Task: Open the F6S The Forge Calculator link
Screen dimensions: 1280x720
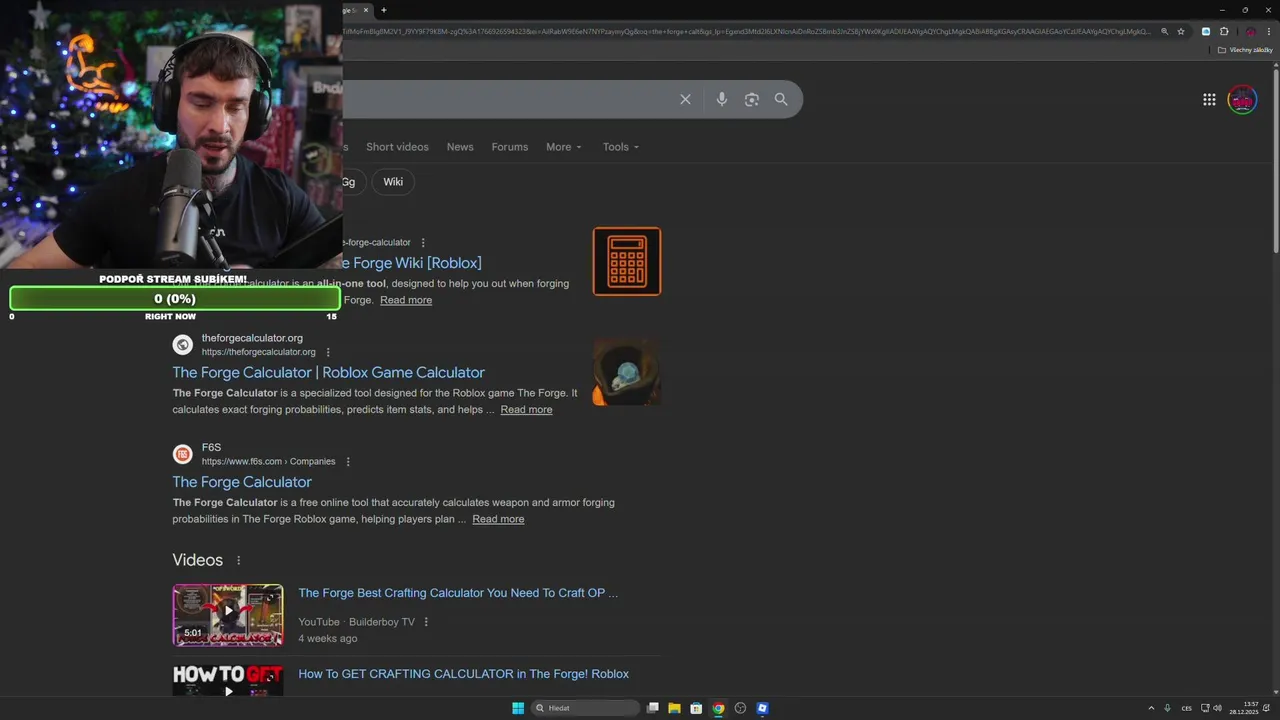Action: click(242, 482)
